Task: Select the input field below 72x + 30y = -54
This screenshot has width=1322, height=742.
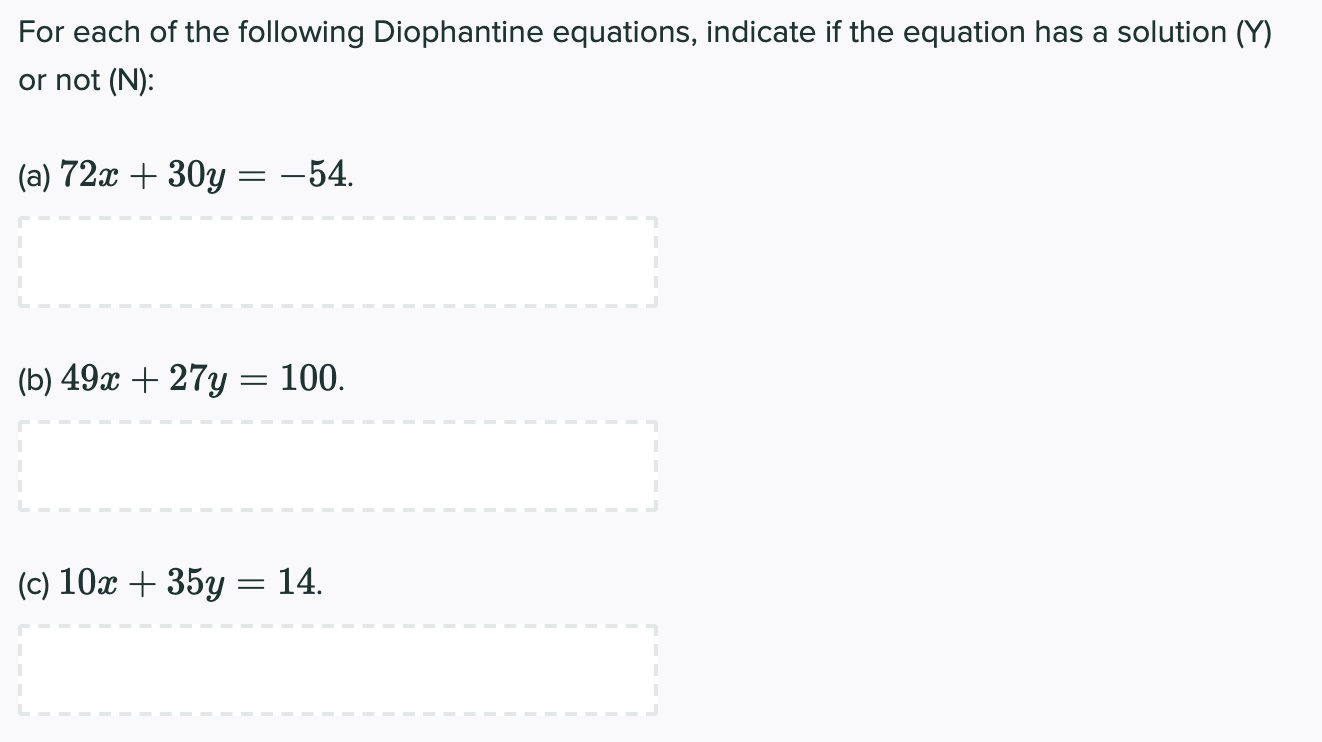Action: (337, 261)
